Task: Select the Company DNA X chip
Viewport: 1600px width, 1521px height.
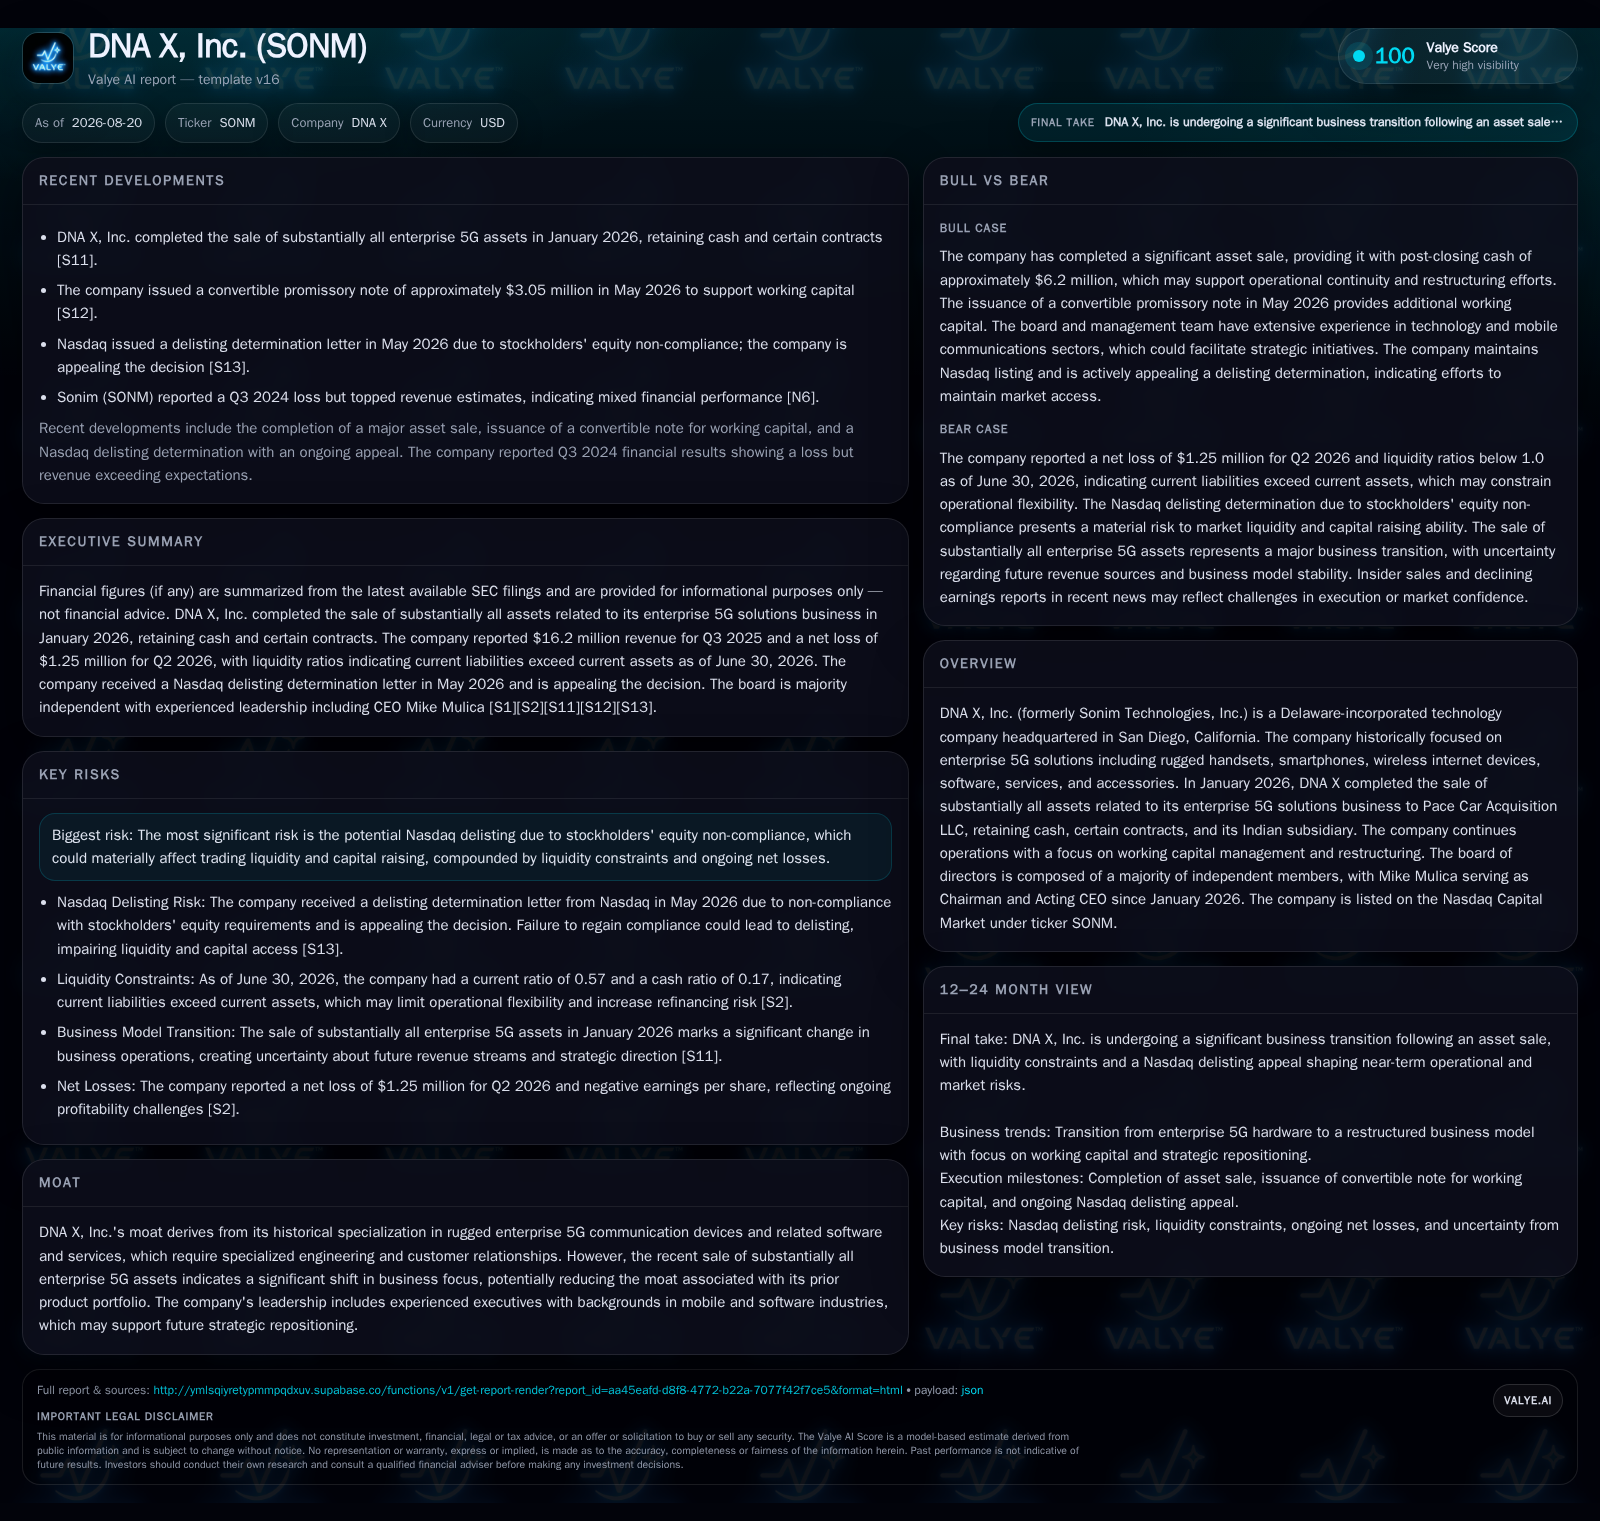Action: pos(339,123)
